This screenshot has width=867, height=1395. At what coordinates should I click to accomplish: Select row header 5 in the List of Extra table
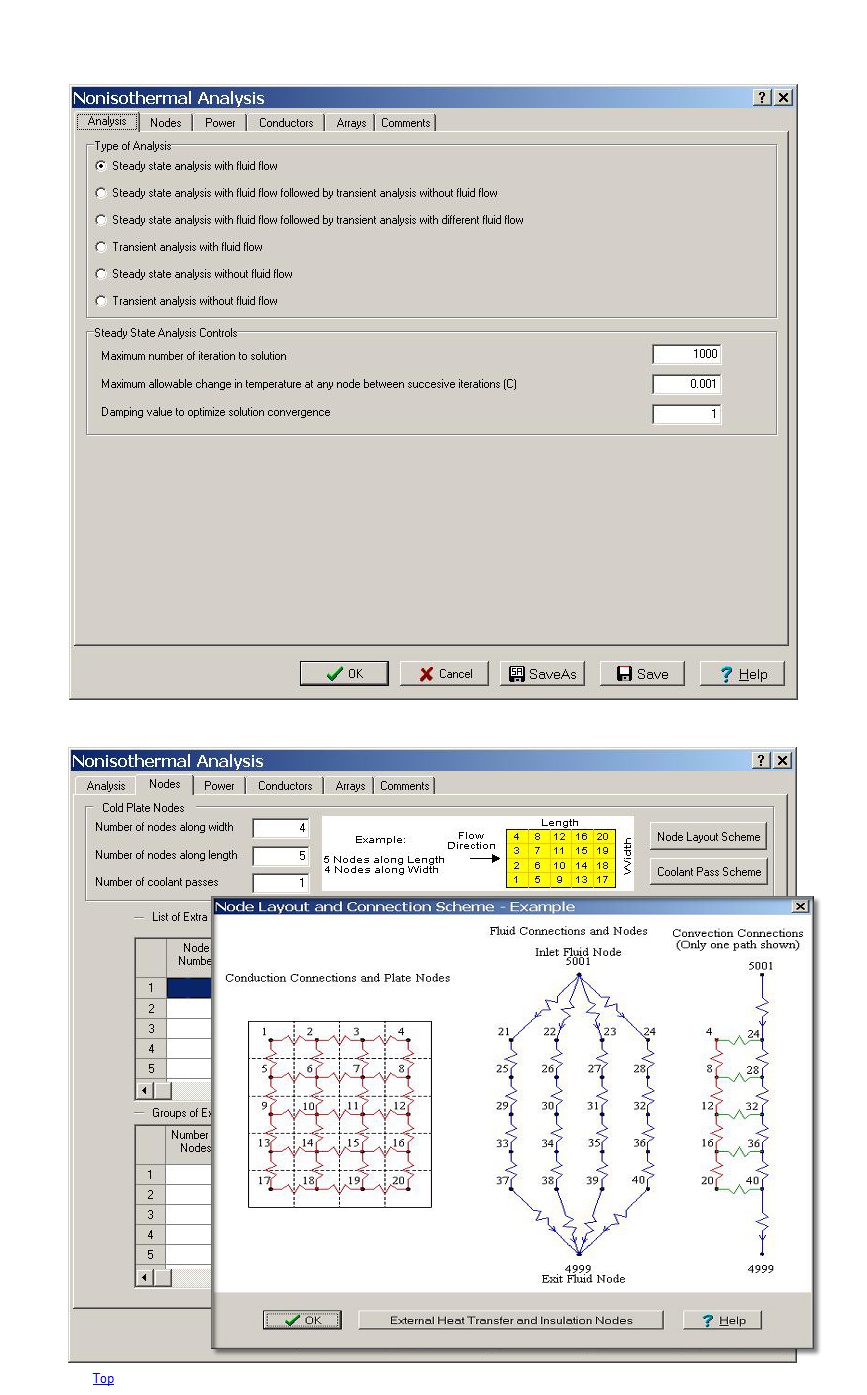(x=151, y=1068)
